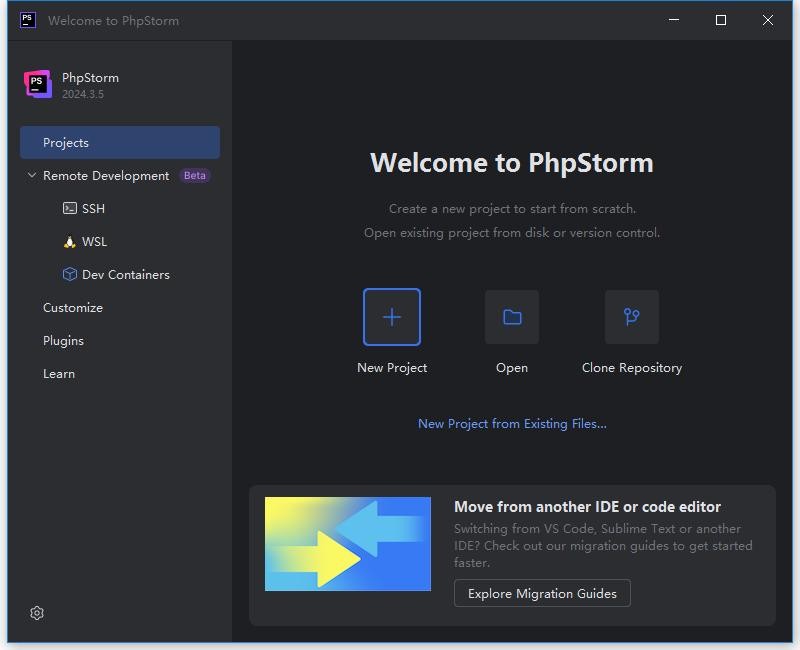Click the Dev Containers cube icon
This screenshot has height=650, width=800.
tap(69, 274)
